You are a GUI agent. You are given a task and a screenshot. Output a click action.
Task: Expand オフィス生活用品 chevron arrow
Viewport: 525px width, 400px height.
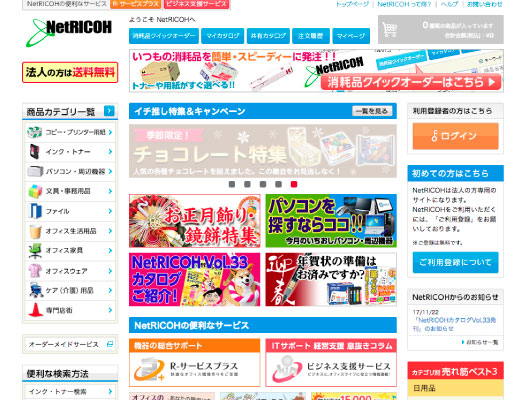pyautogui.click(x=110, y=231)
